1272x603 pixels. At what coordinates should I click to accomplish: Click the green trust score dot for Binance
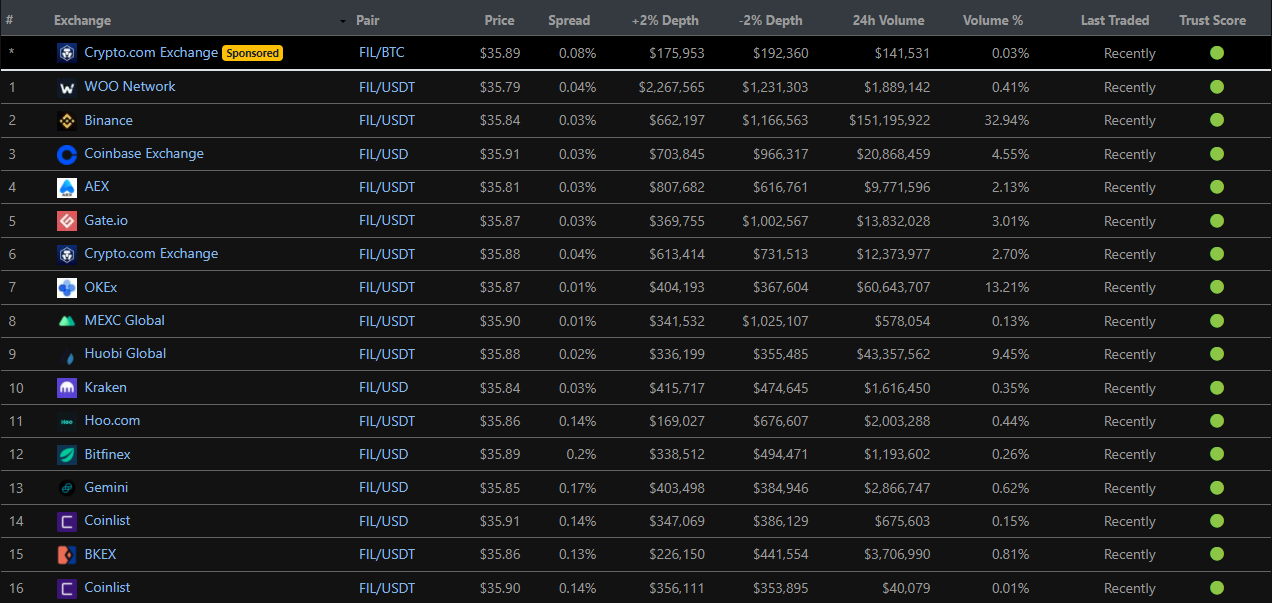point(1217,120)
